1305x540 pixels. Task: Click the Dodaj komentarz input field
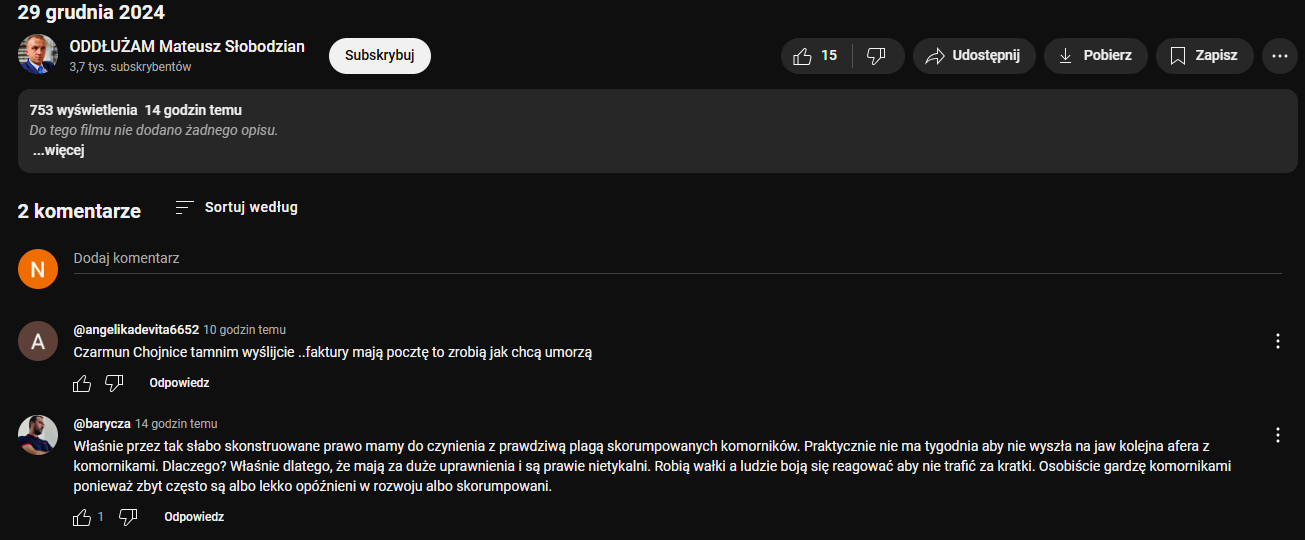coord(676,259)
